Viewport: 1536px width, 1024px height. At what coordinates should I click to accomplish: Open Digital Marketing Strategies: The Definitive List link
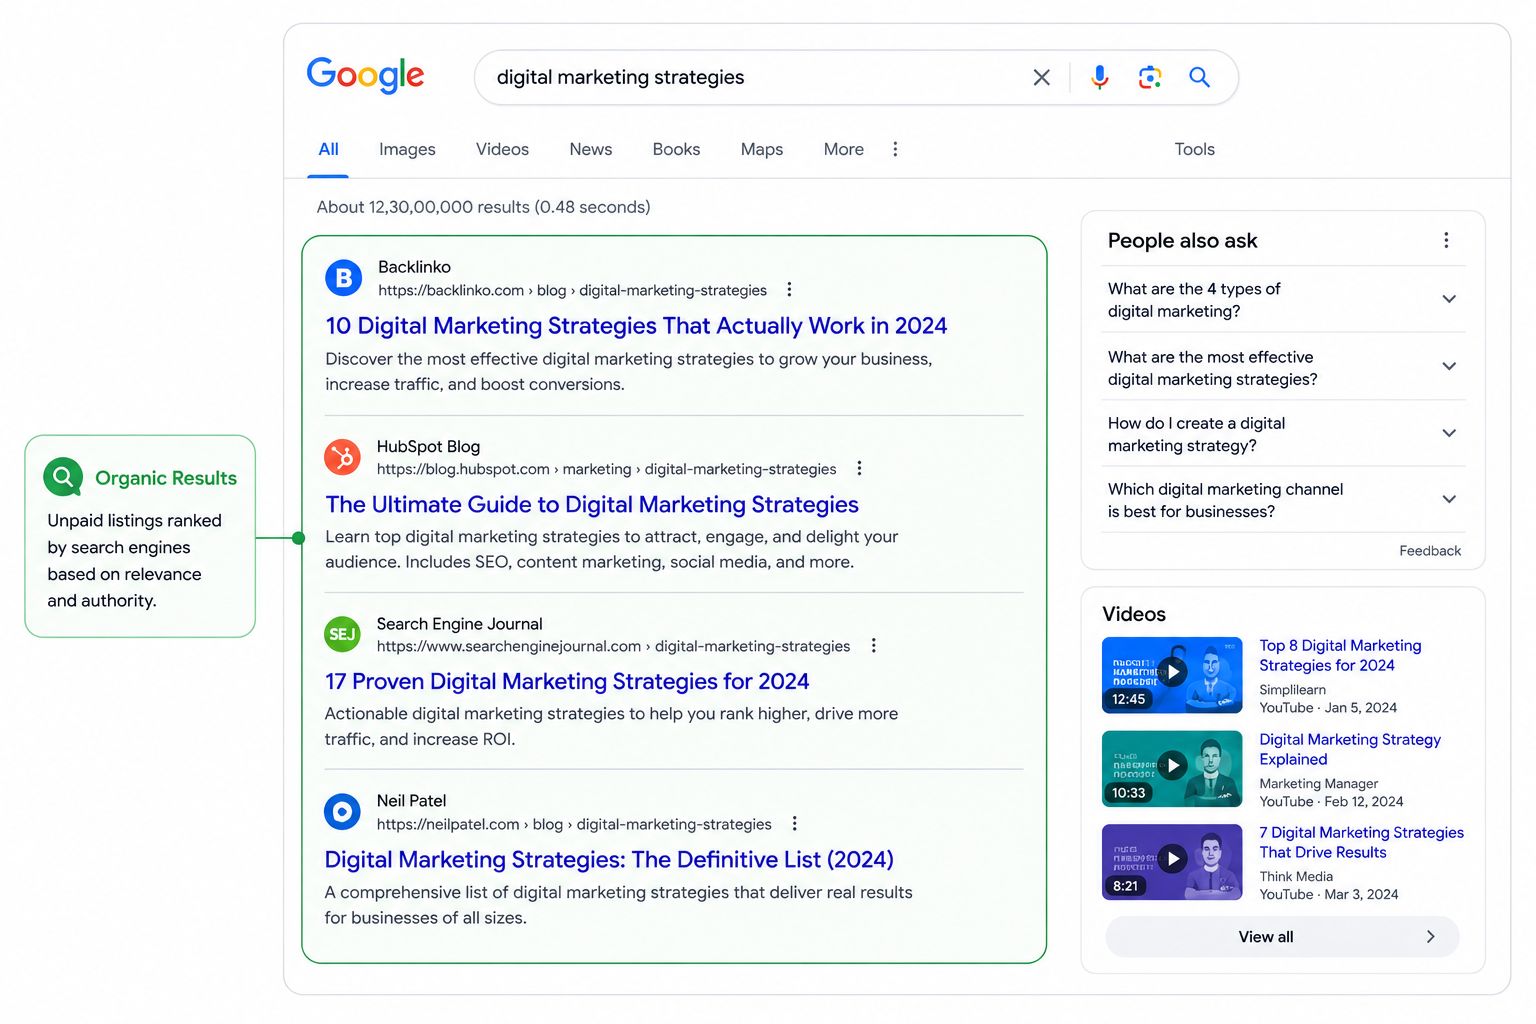(x=609, y=859)
